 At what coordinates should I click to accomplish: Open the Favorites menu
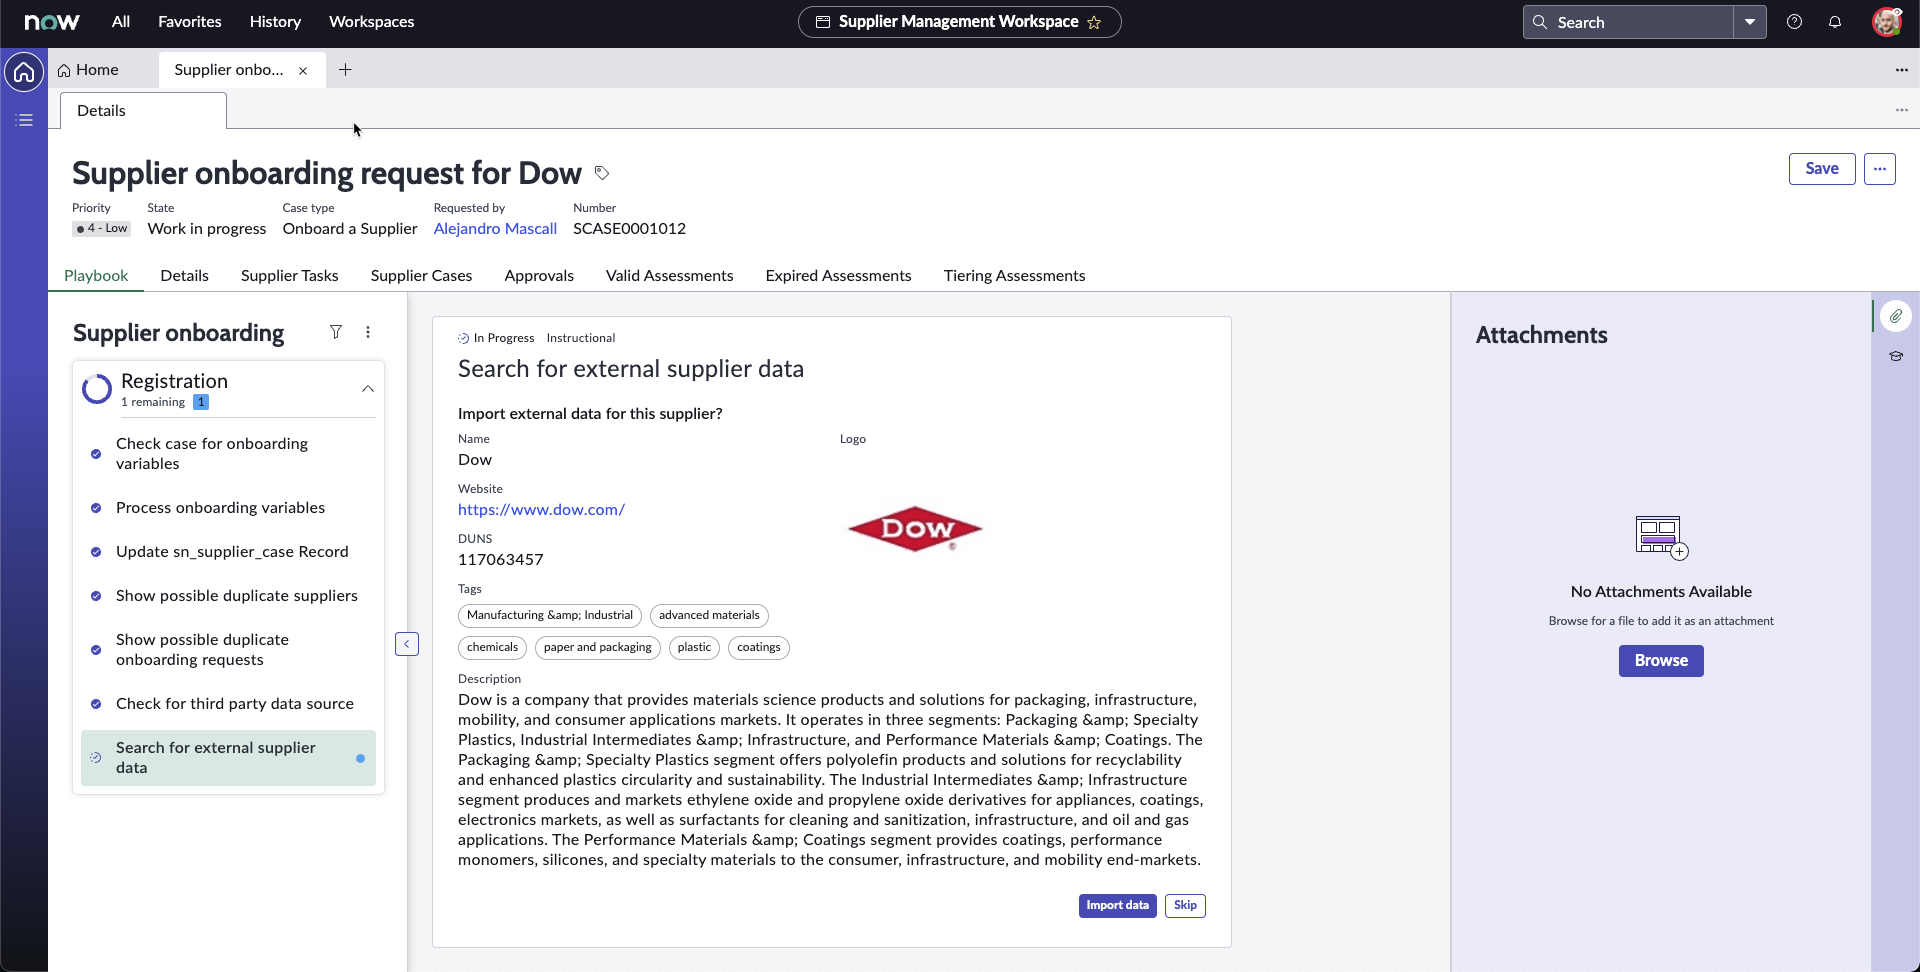click(x=190, y=22)
